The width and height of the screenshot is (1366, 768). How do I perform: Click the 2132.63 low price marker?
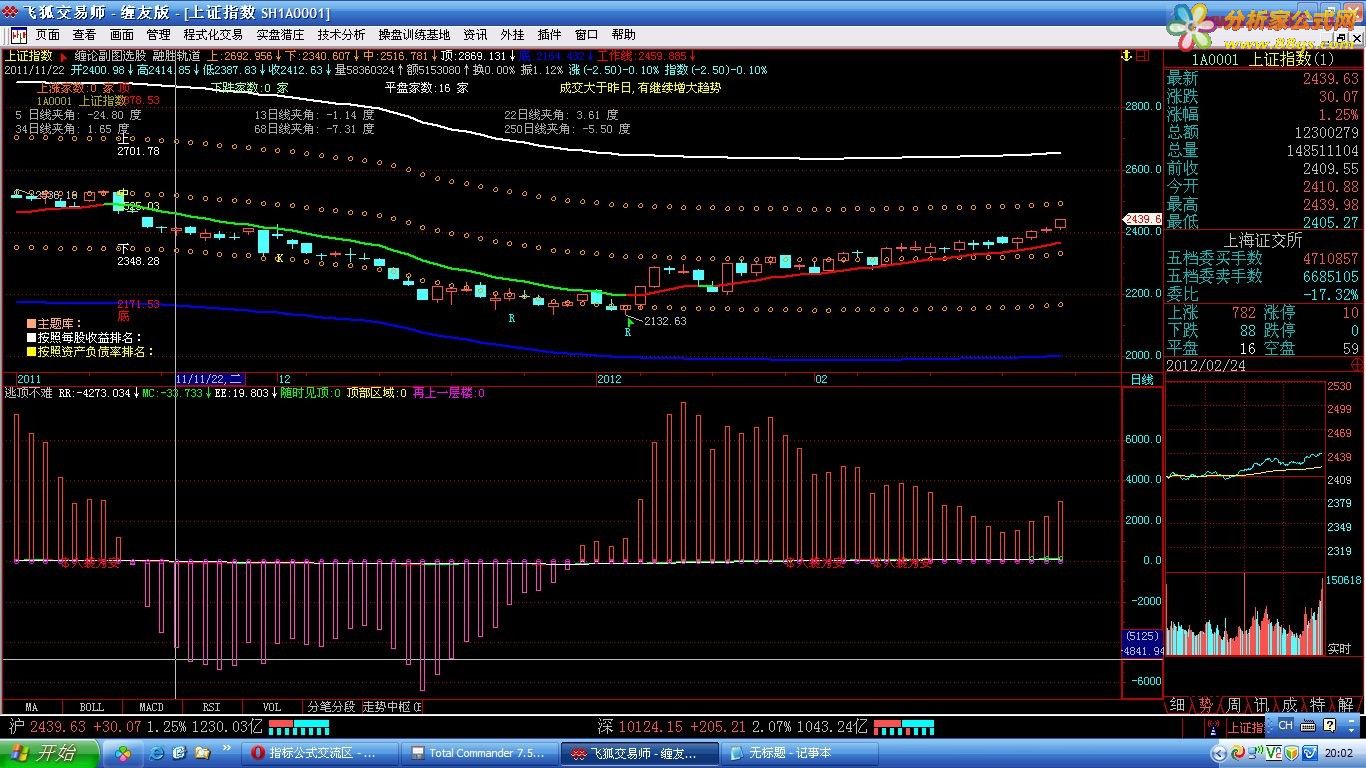tap(665, 321)
